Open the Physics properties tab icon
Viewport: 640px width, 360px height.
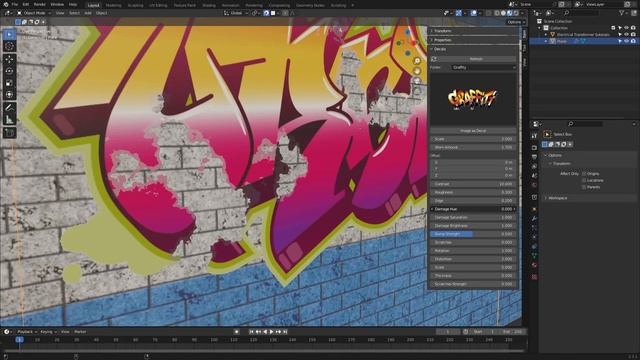pyautogui.click(x=534, y=237)
